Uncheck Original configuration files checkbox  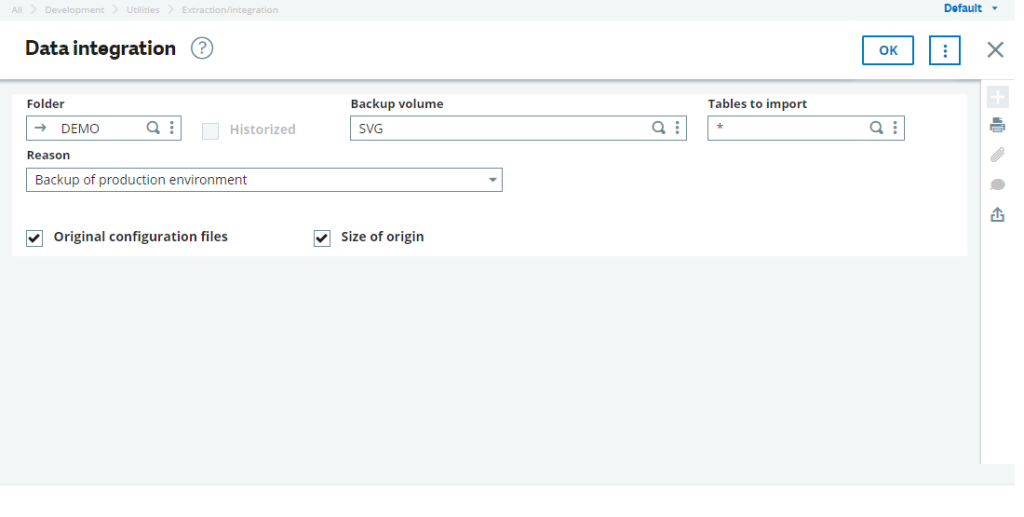[x=35, y=238]
